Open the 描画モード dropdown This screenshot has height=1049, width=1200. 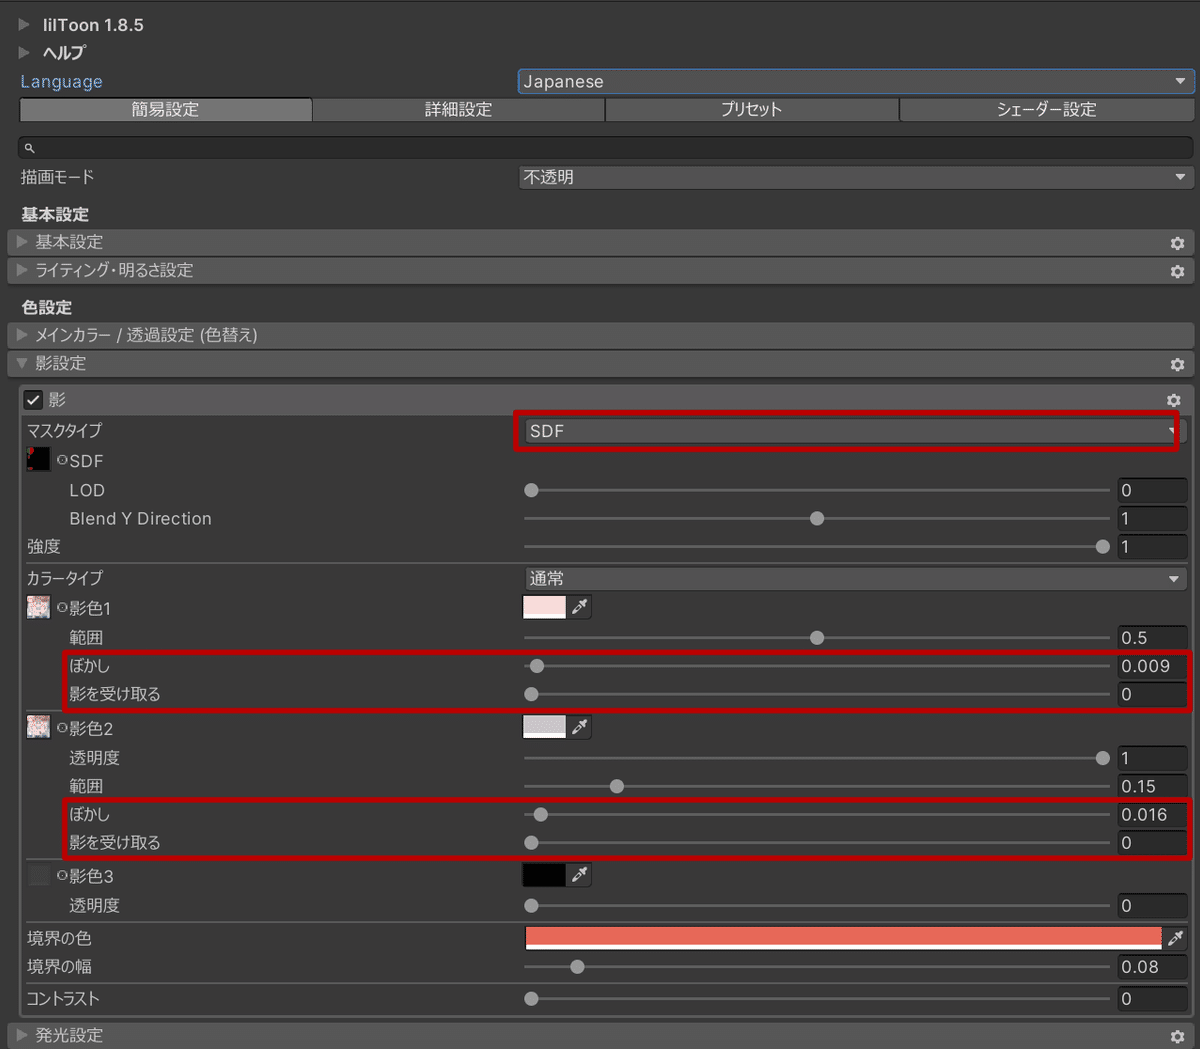click(856, 177)
